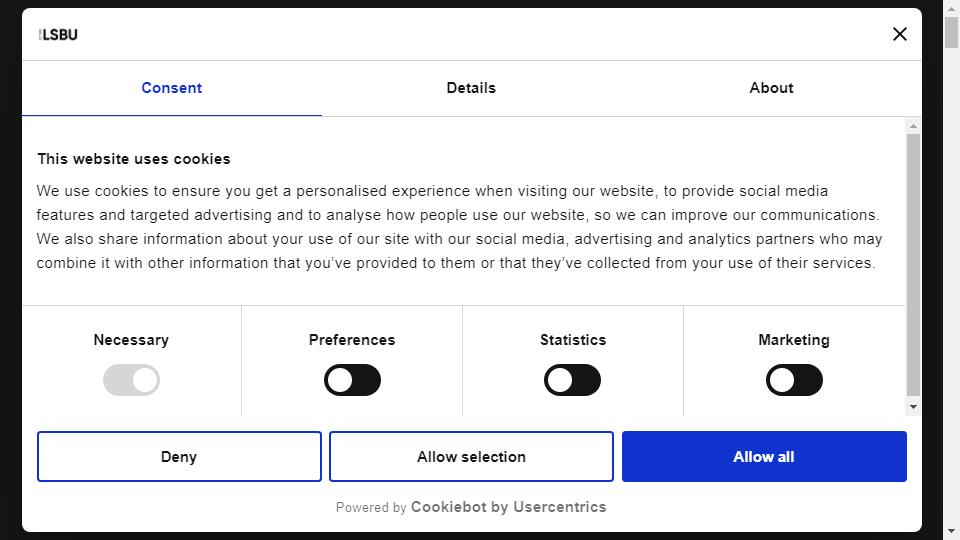Screen dimensions: 960x540
Task: Click the page scrollbar up arrow
Action: [951, 8]
